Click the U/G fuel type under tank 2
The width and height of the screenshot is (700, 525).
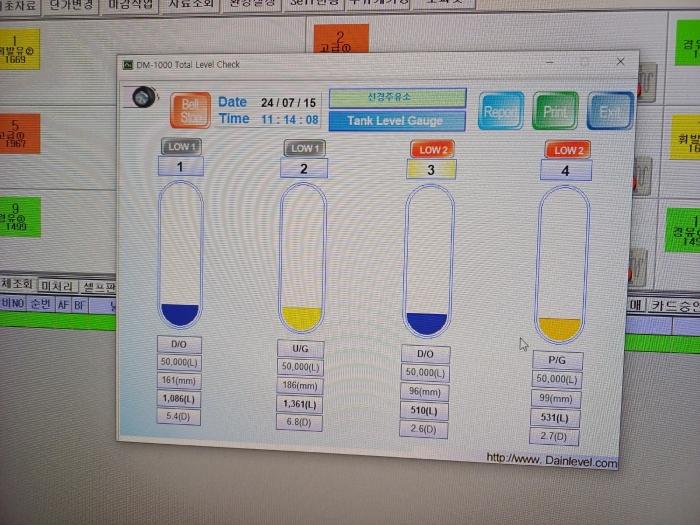click(300, 349)
